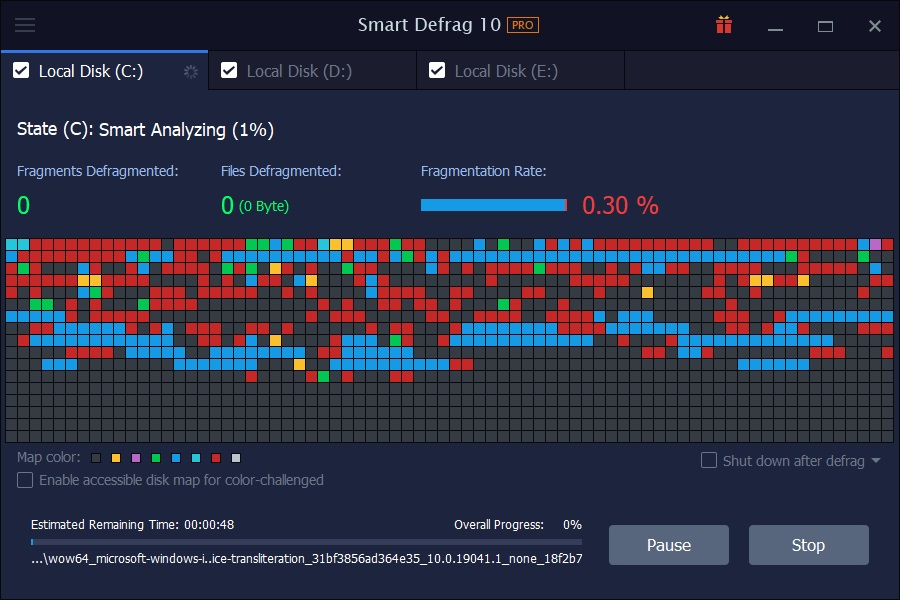Select the purple map color swatch

[136, 458]
